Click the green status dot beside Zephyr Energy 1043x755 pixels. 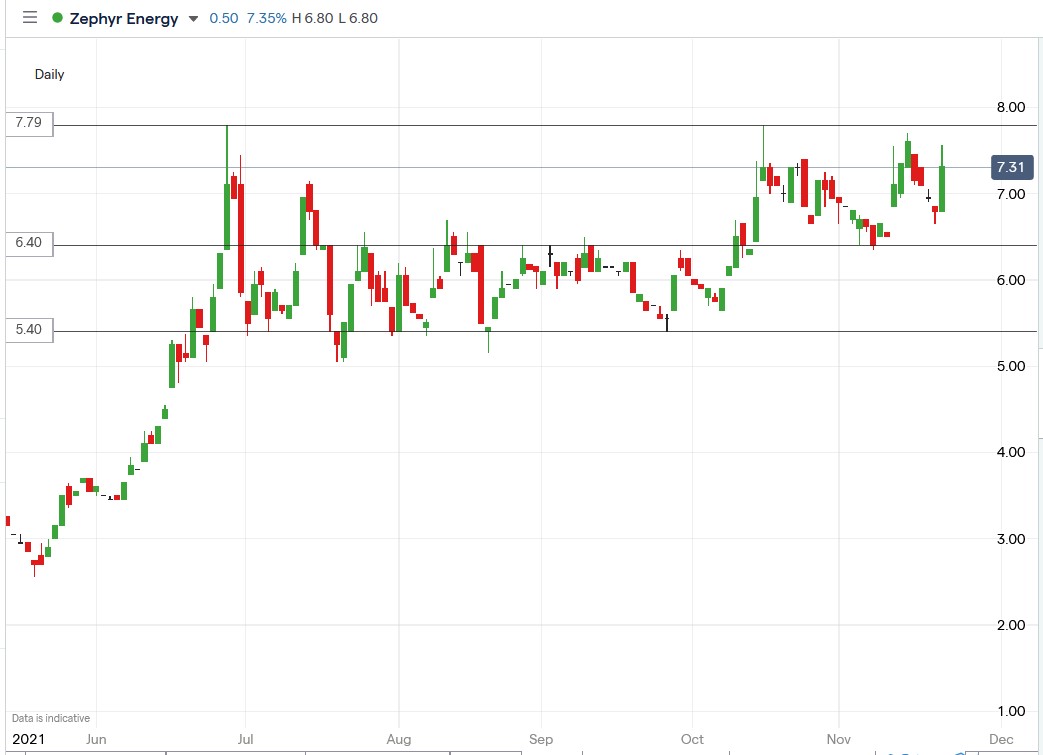pyautogui.click(x=57, y=18)
